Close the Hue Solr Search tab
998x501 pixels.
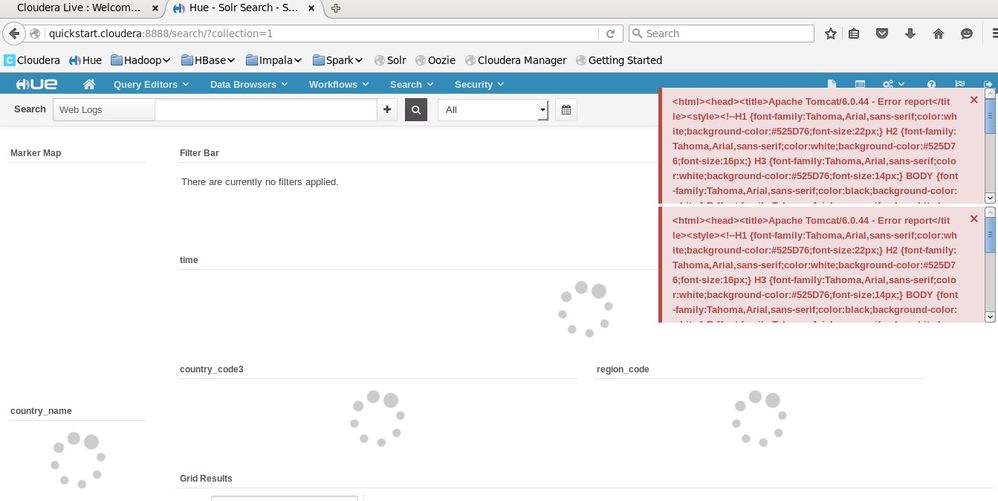pyautogui.click(x=312, y=8)
